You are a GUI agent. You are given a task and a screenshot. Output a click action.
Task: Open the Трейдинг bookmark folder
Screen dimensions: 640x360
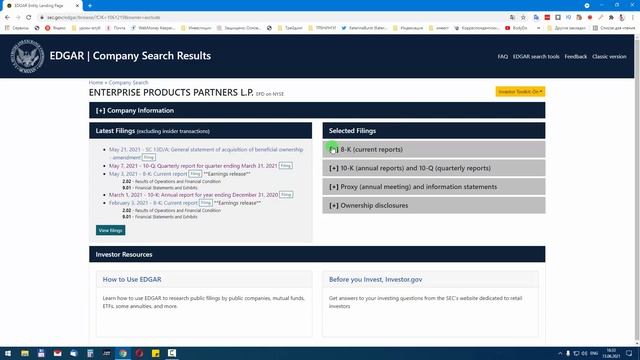coord(290,28)
